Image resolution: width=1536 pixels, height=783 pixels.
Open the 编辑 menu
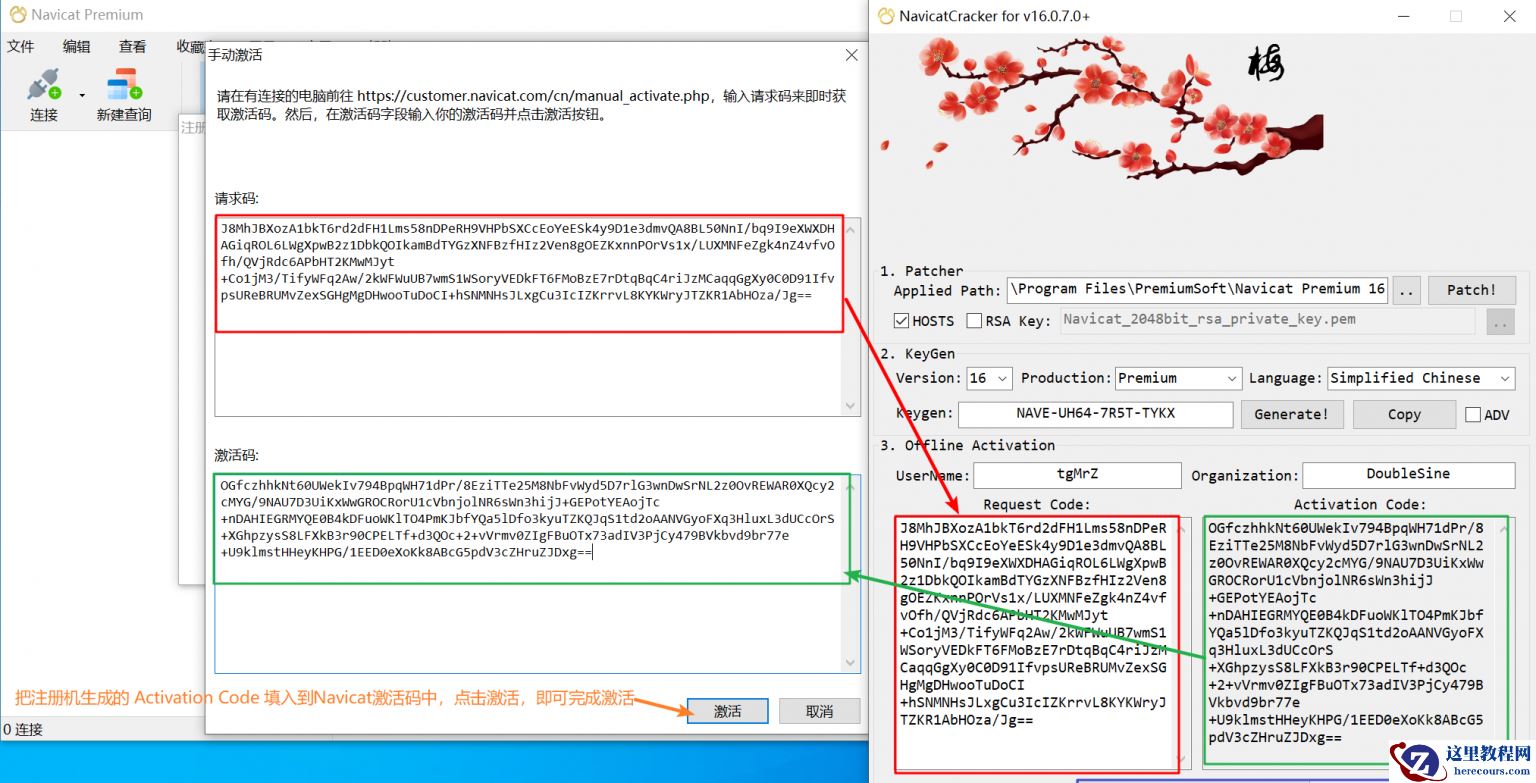77,46
